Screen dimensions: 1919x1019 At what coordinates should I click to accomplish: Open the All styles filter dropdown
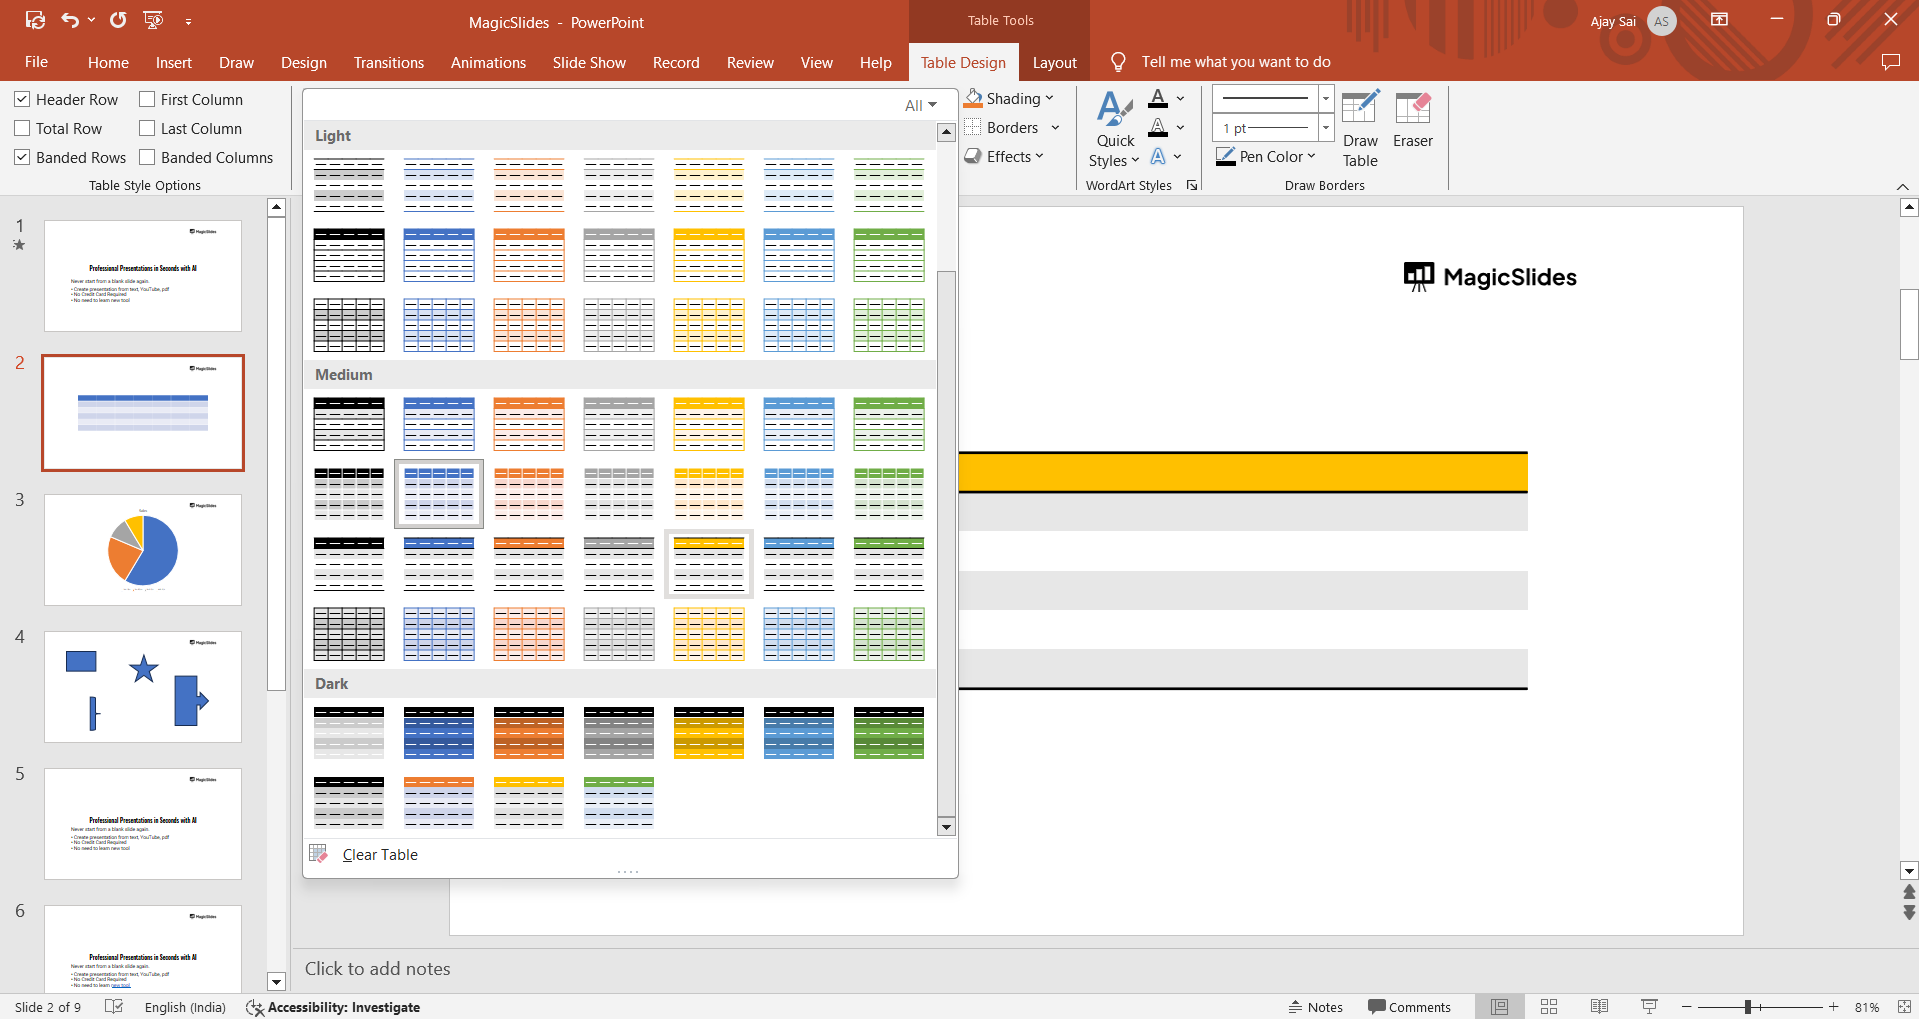click(x=920, y=106)
